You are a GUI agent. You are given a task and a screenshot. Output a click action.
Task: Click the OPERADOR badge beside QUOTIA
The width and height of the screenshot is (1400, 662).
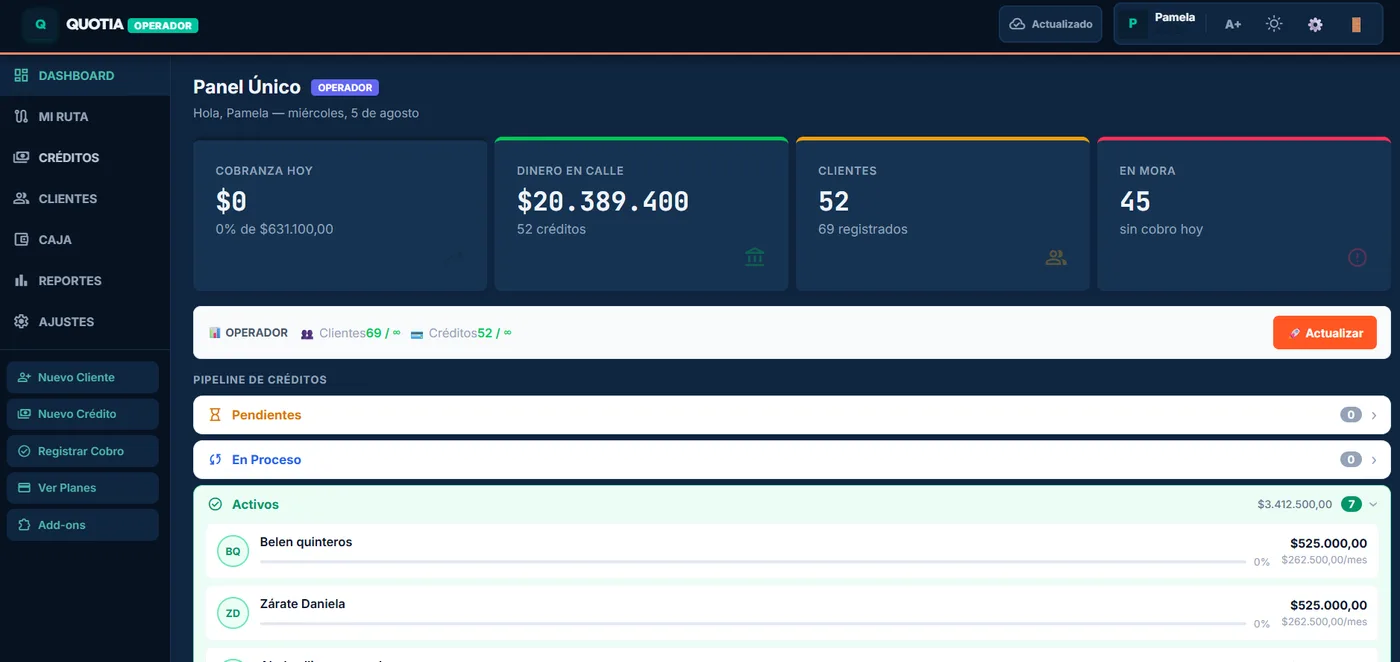click(x=163, y=25)
